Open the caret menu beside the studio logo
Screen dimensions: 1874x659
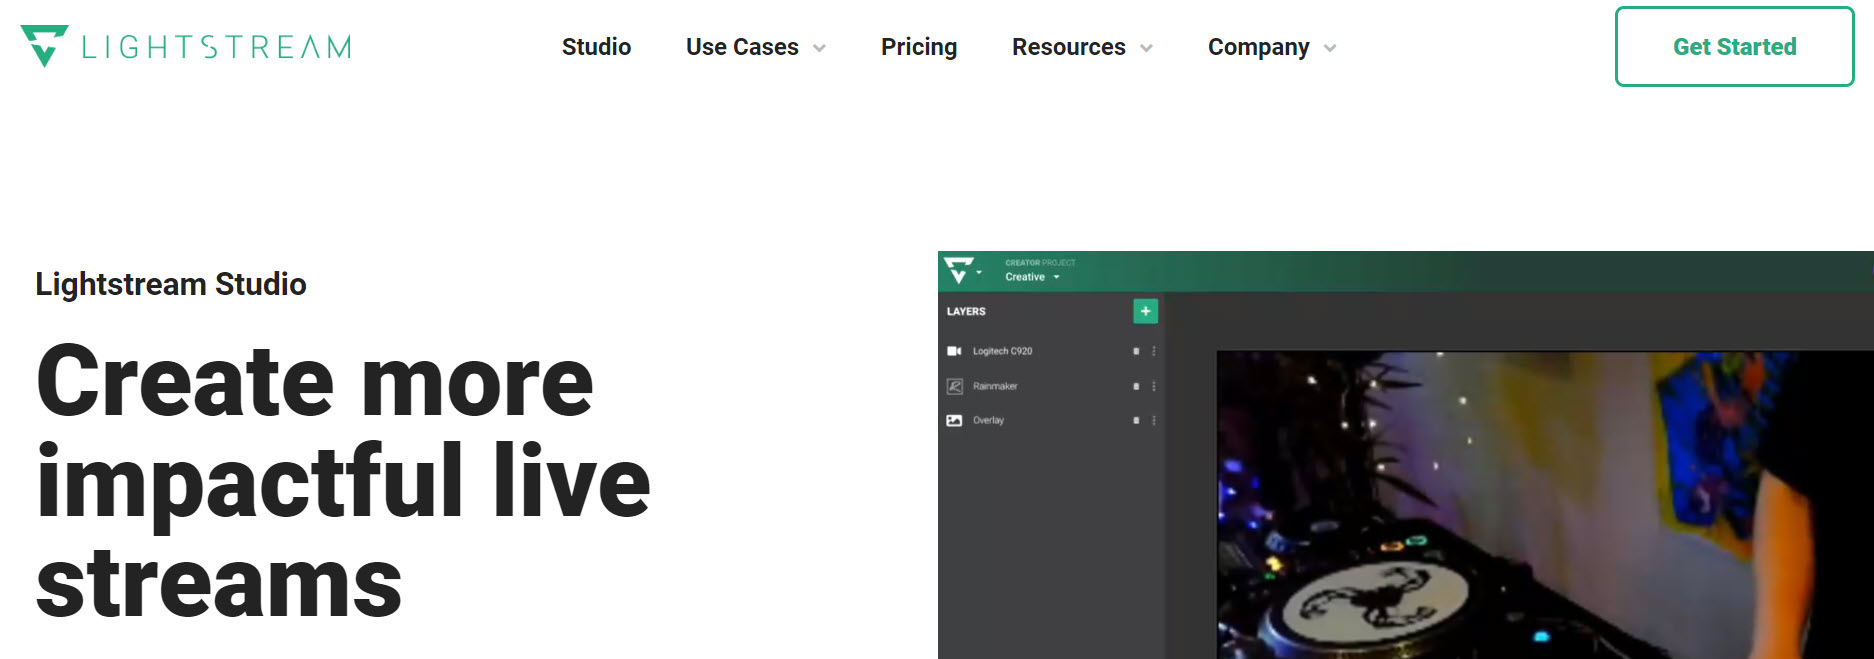click(x=980, y=273)
